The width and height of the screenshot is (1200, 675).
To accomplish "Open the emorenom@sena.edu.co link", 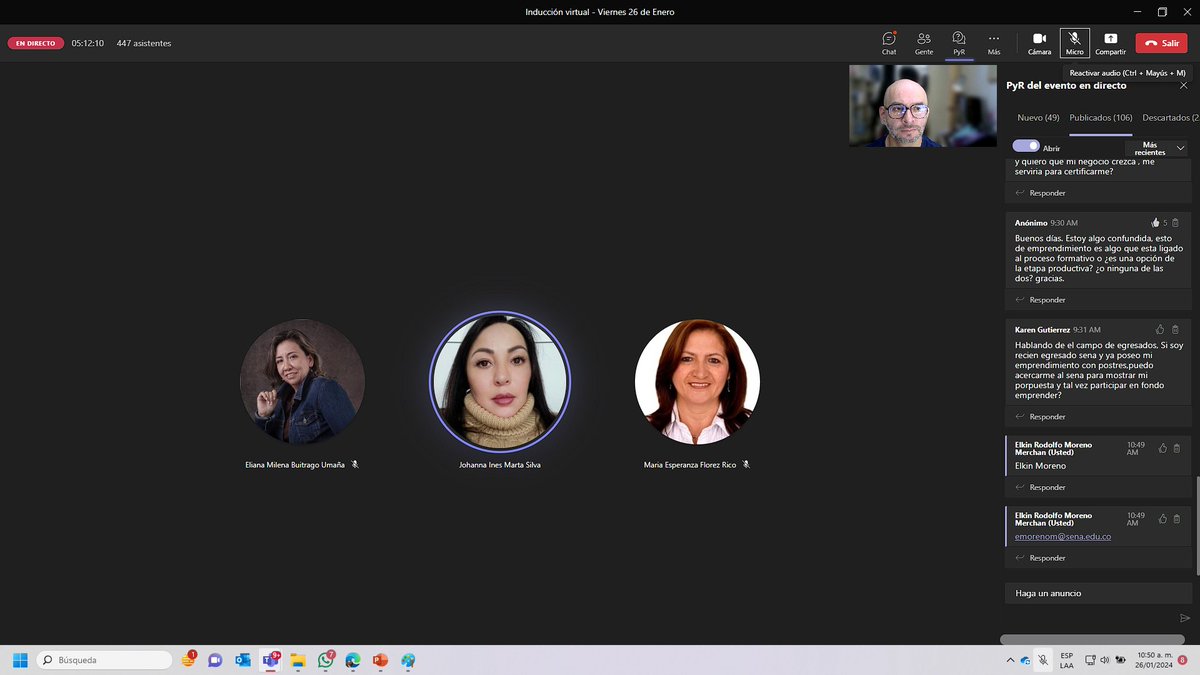I will [x=1062, y=537].
